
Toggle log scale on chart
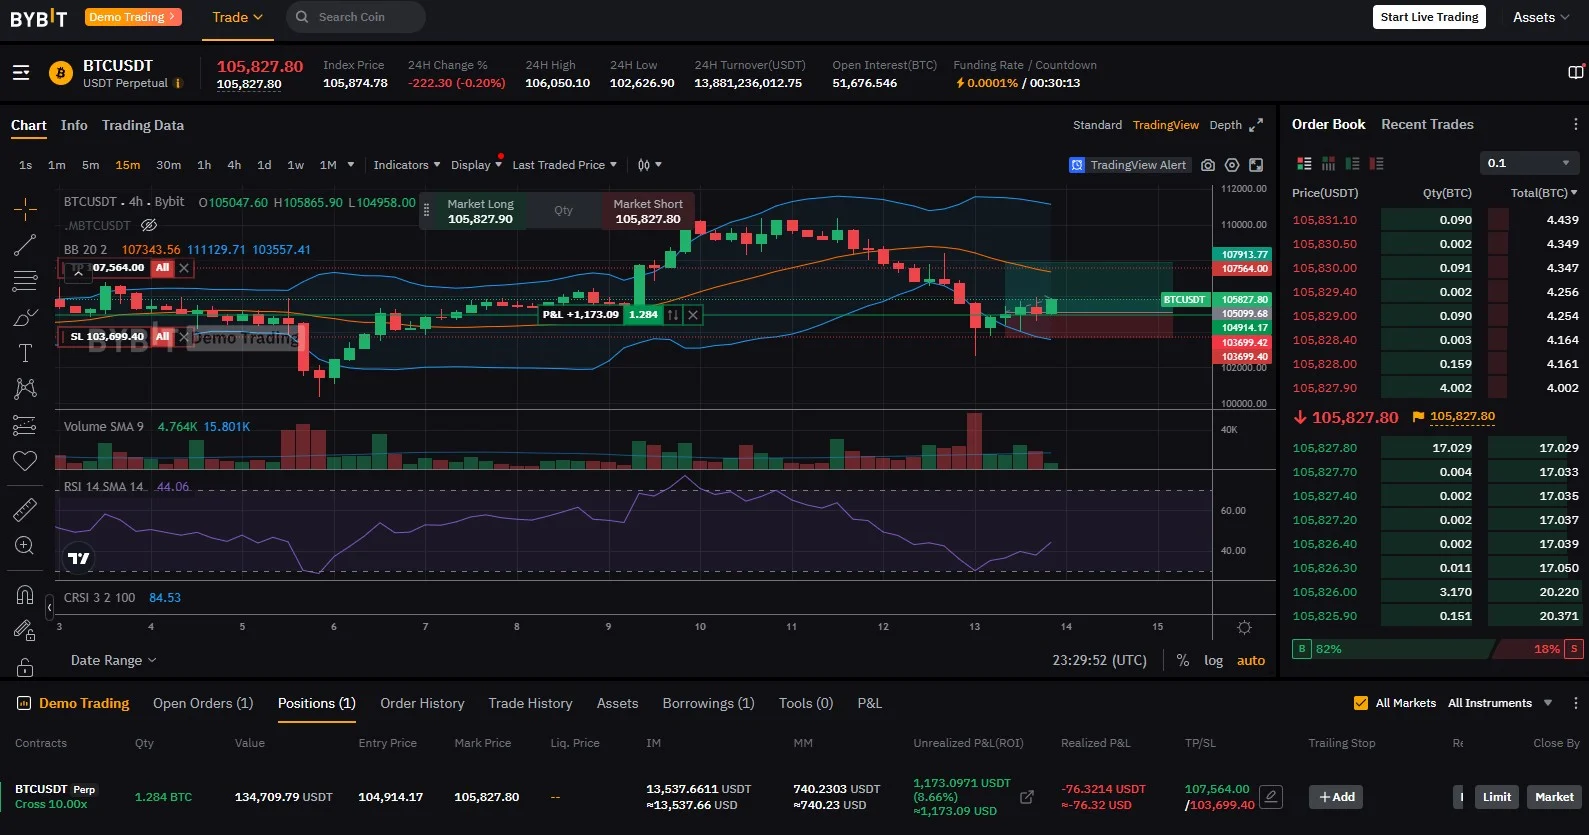1213,661
